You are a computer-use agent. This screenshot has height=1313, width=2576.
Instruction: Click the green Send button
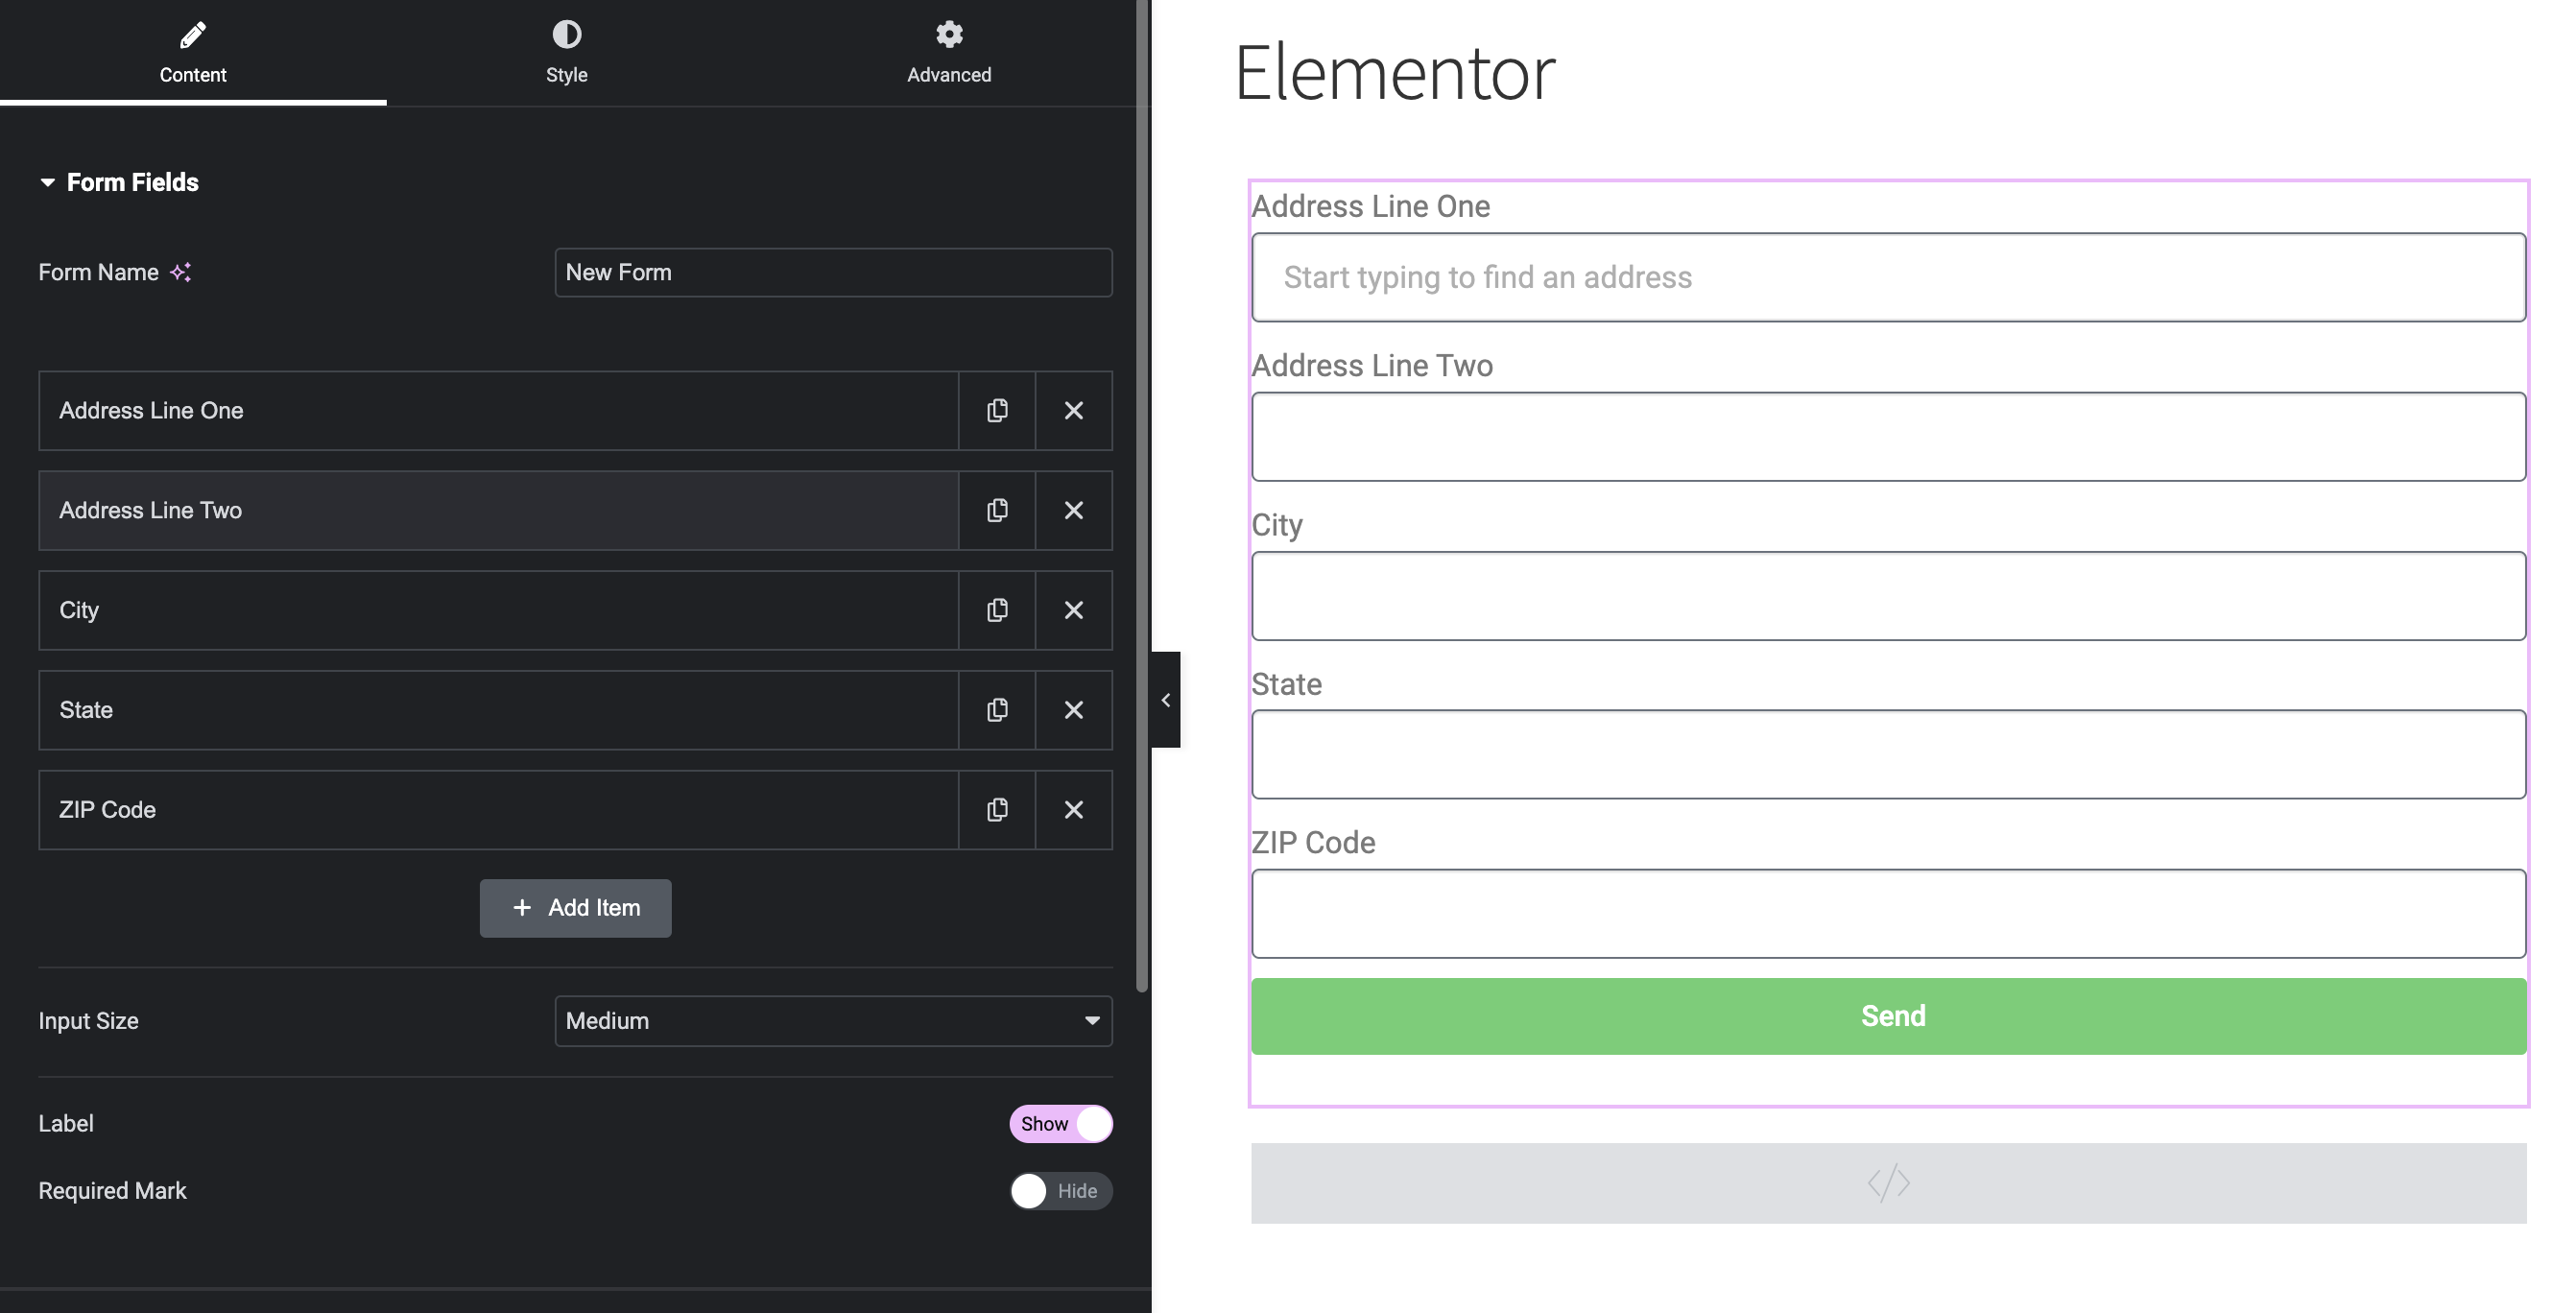pyautogui.click(x=1893, y=1016)
